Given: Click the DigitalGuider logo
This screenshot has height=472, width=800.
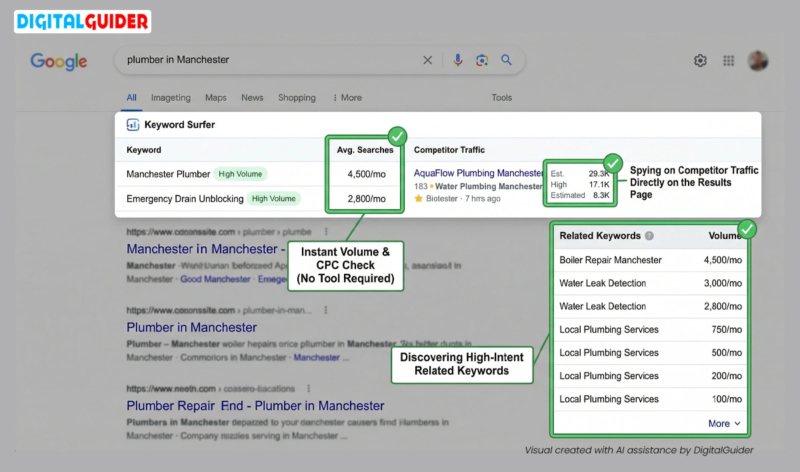Looking at the screenshot, I should (x=82, y=21).
